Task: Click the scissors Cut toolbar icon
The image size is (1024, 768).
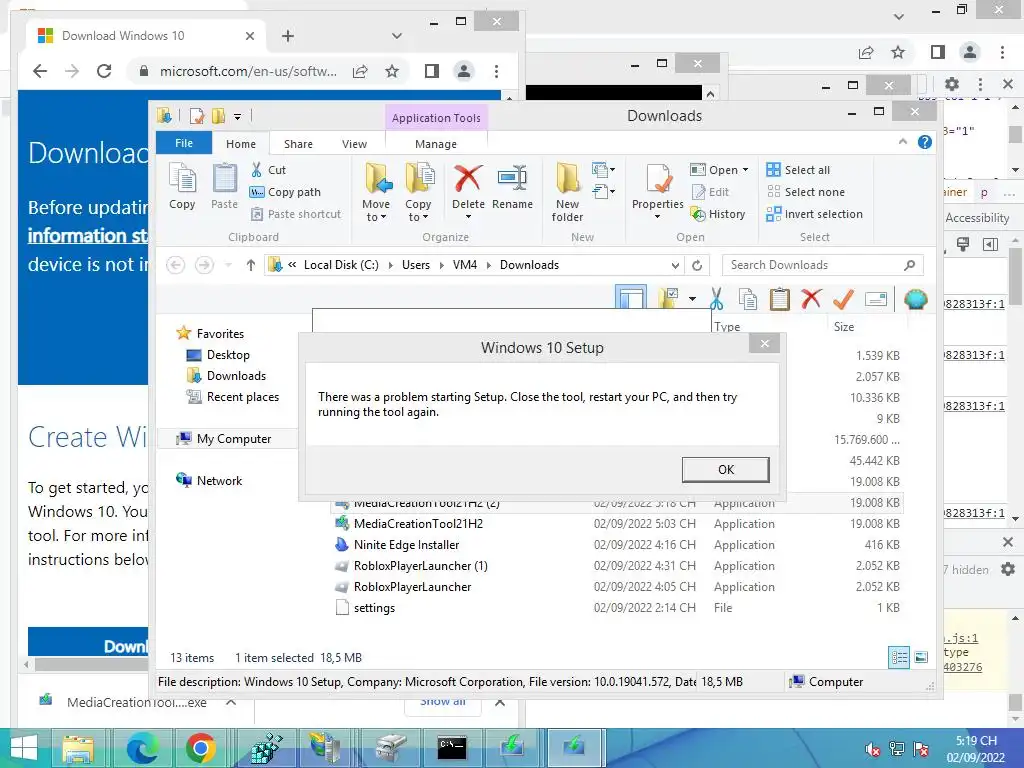Action: [716, 299]
